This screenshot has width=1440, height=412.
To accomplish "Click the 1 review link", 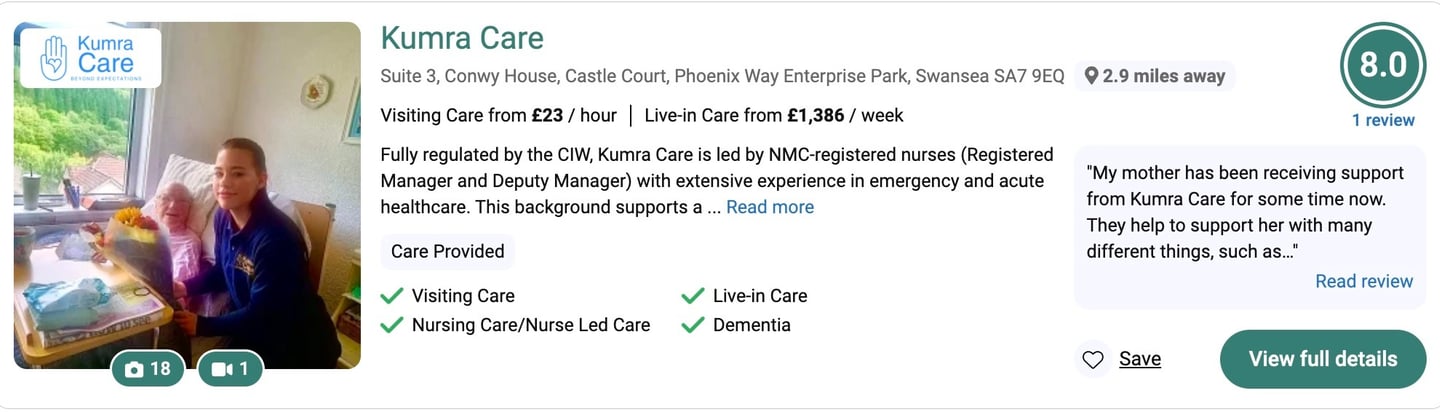I will (x=1383, y=120).
